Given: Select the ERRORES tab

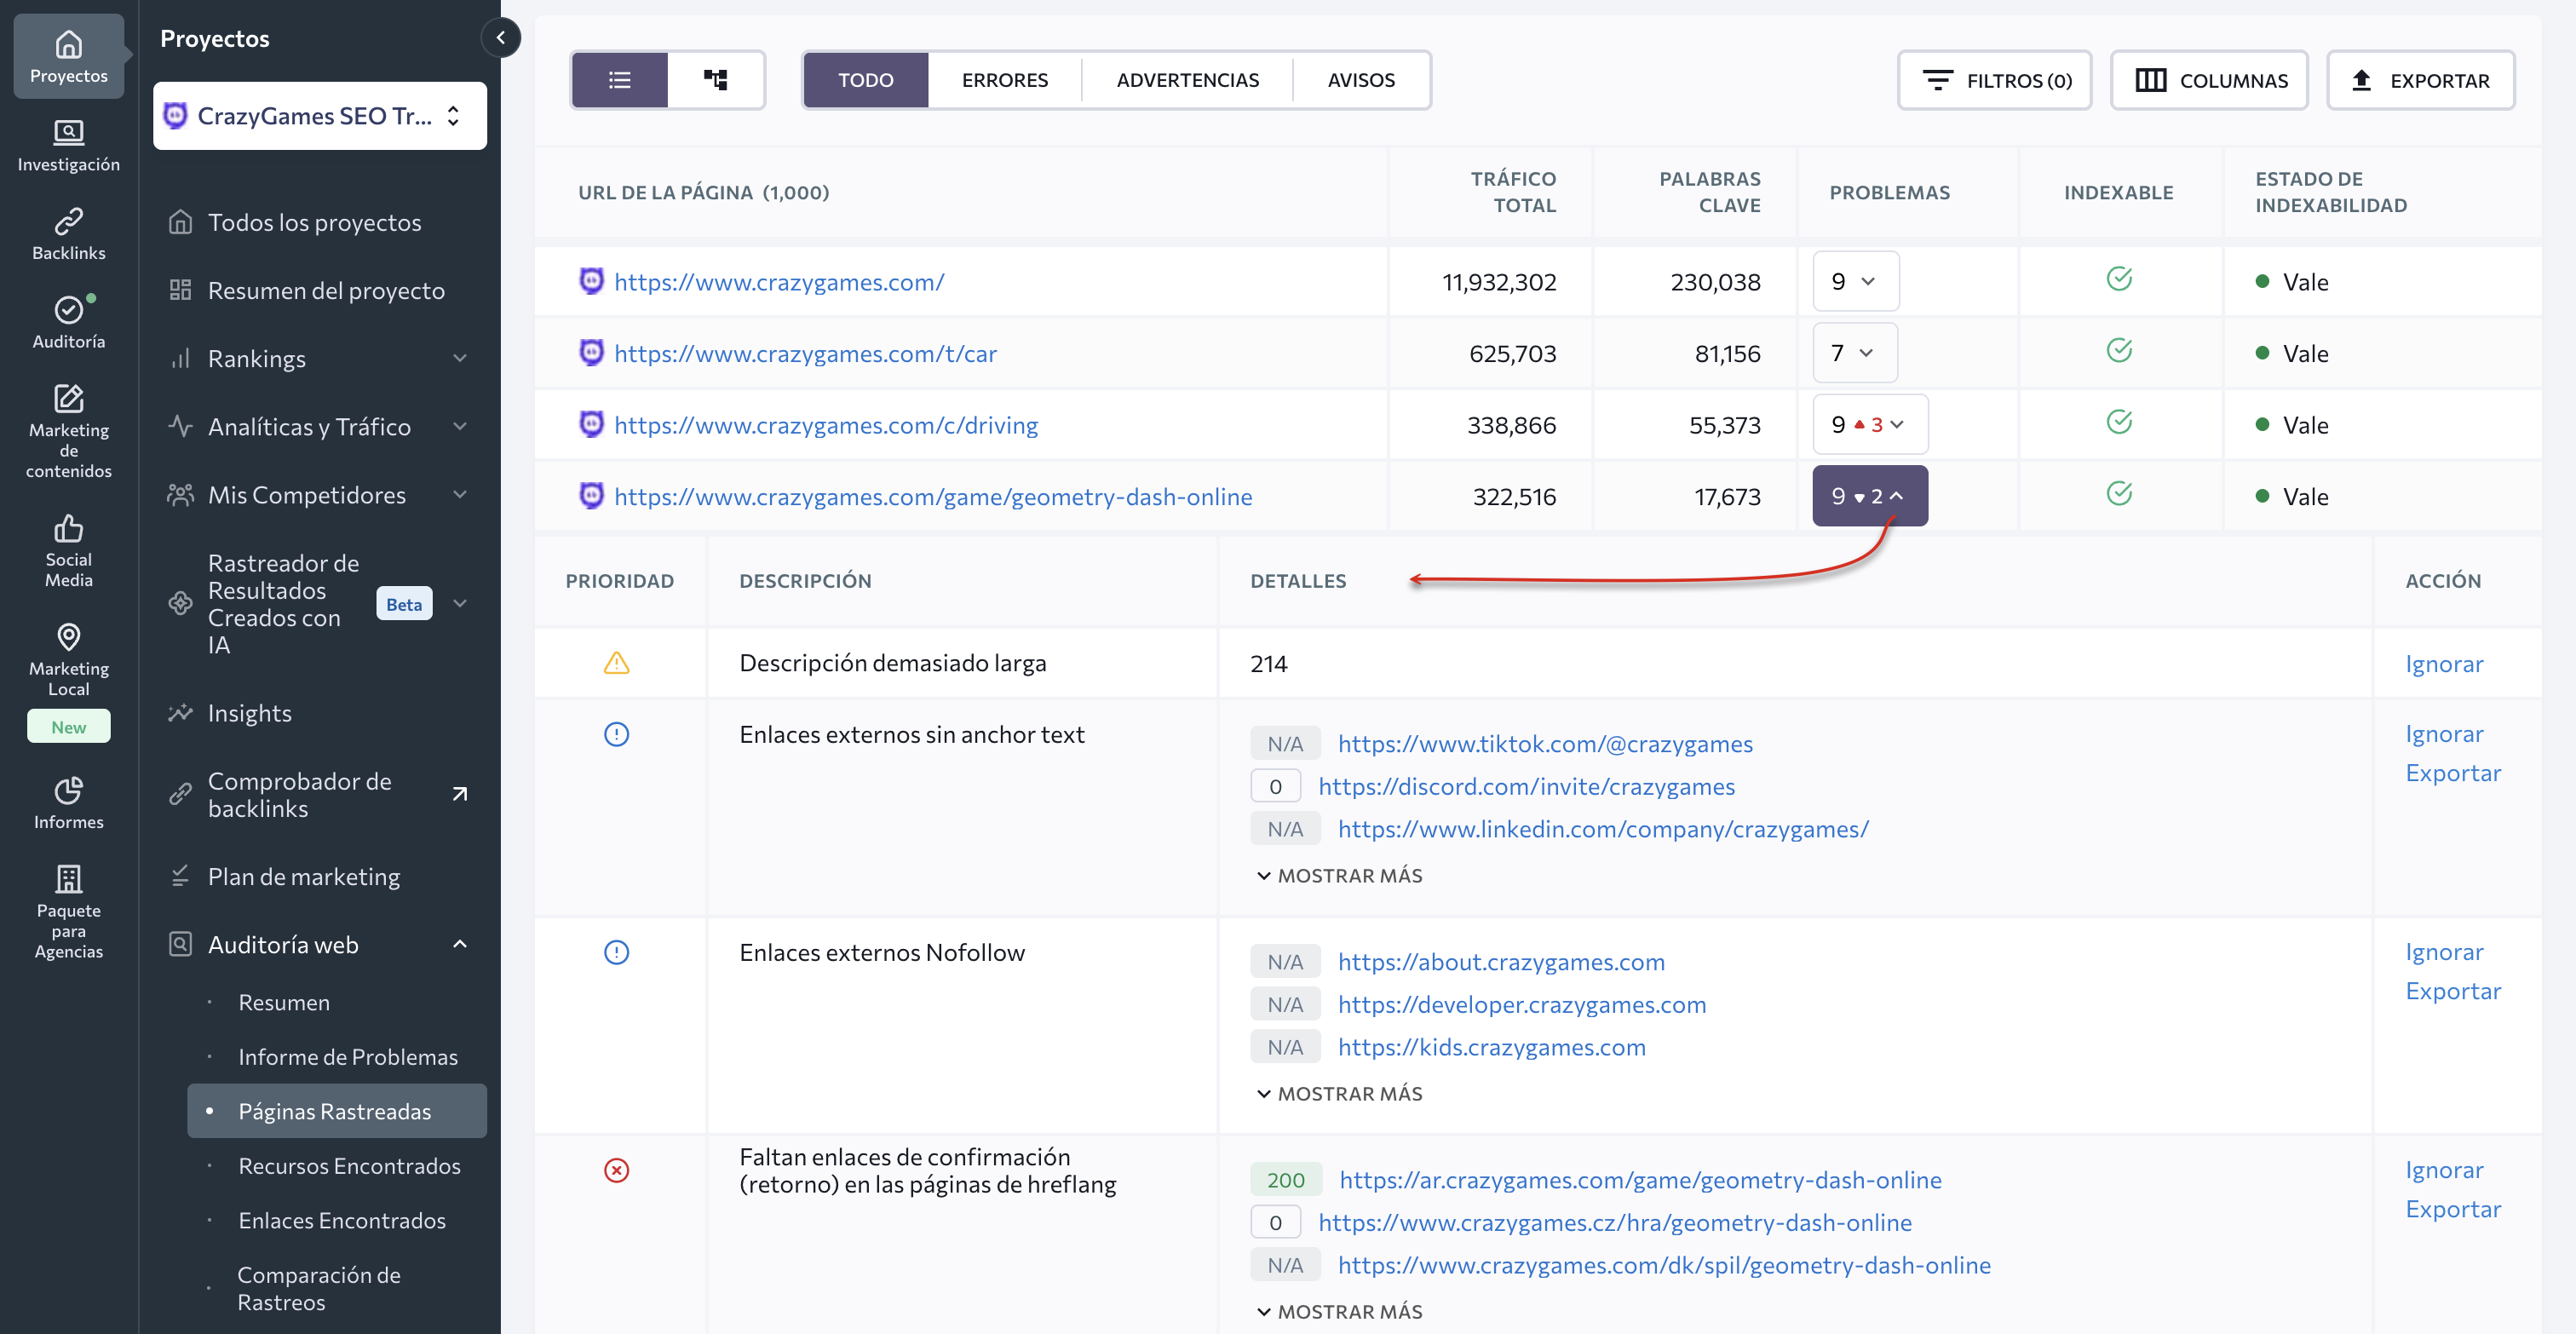Looking at the screenshot, I should [1005, 80].
